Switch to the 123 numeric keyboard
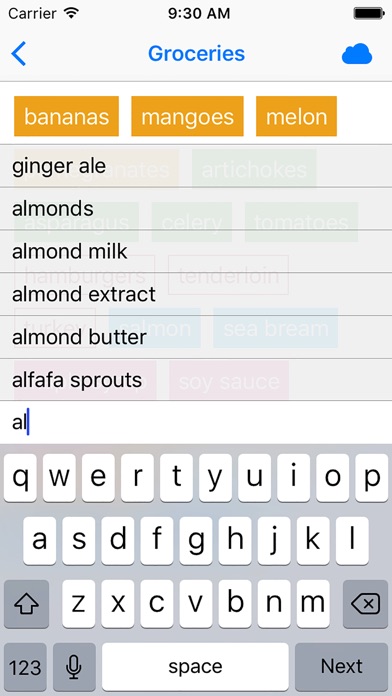 (25, 666)
